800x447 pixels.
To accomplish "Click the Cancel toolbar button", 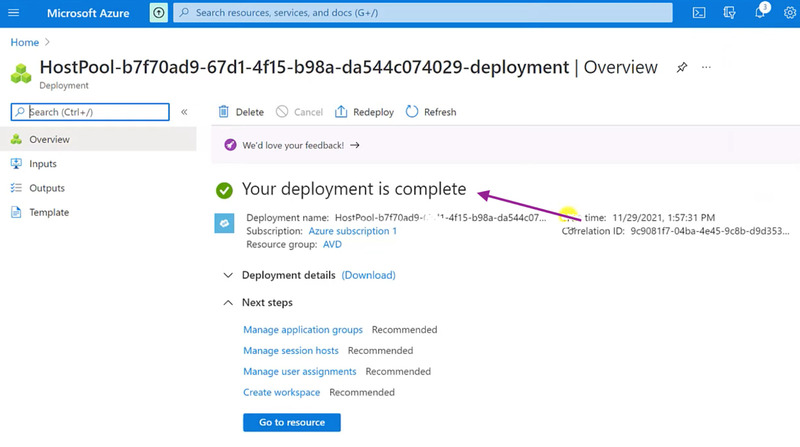I will tap(299, 112).
